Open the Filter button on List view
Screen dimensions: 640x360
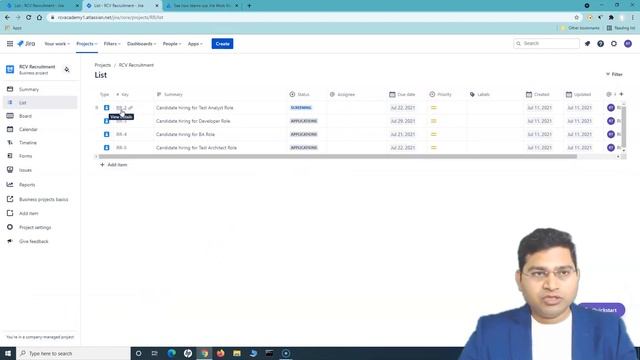[614, 74]
